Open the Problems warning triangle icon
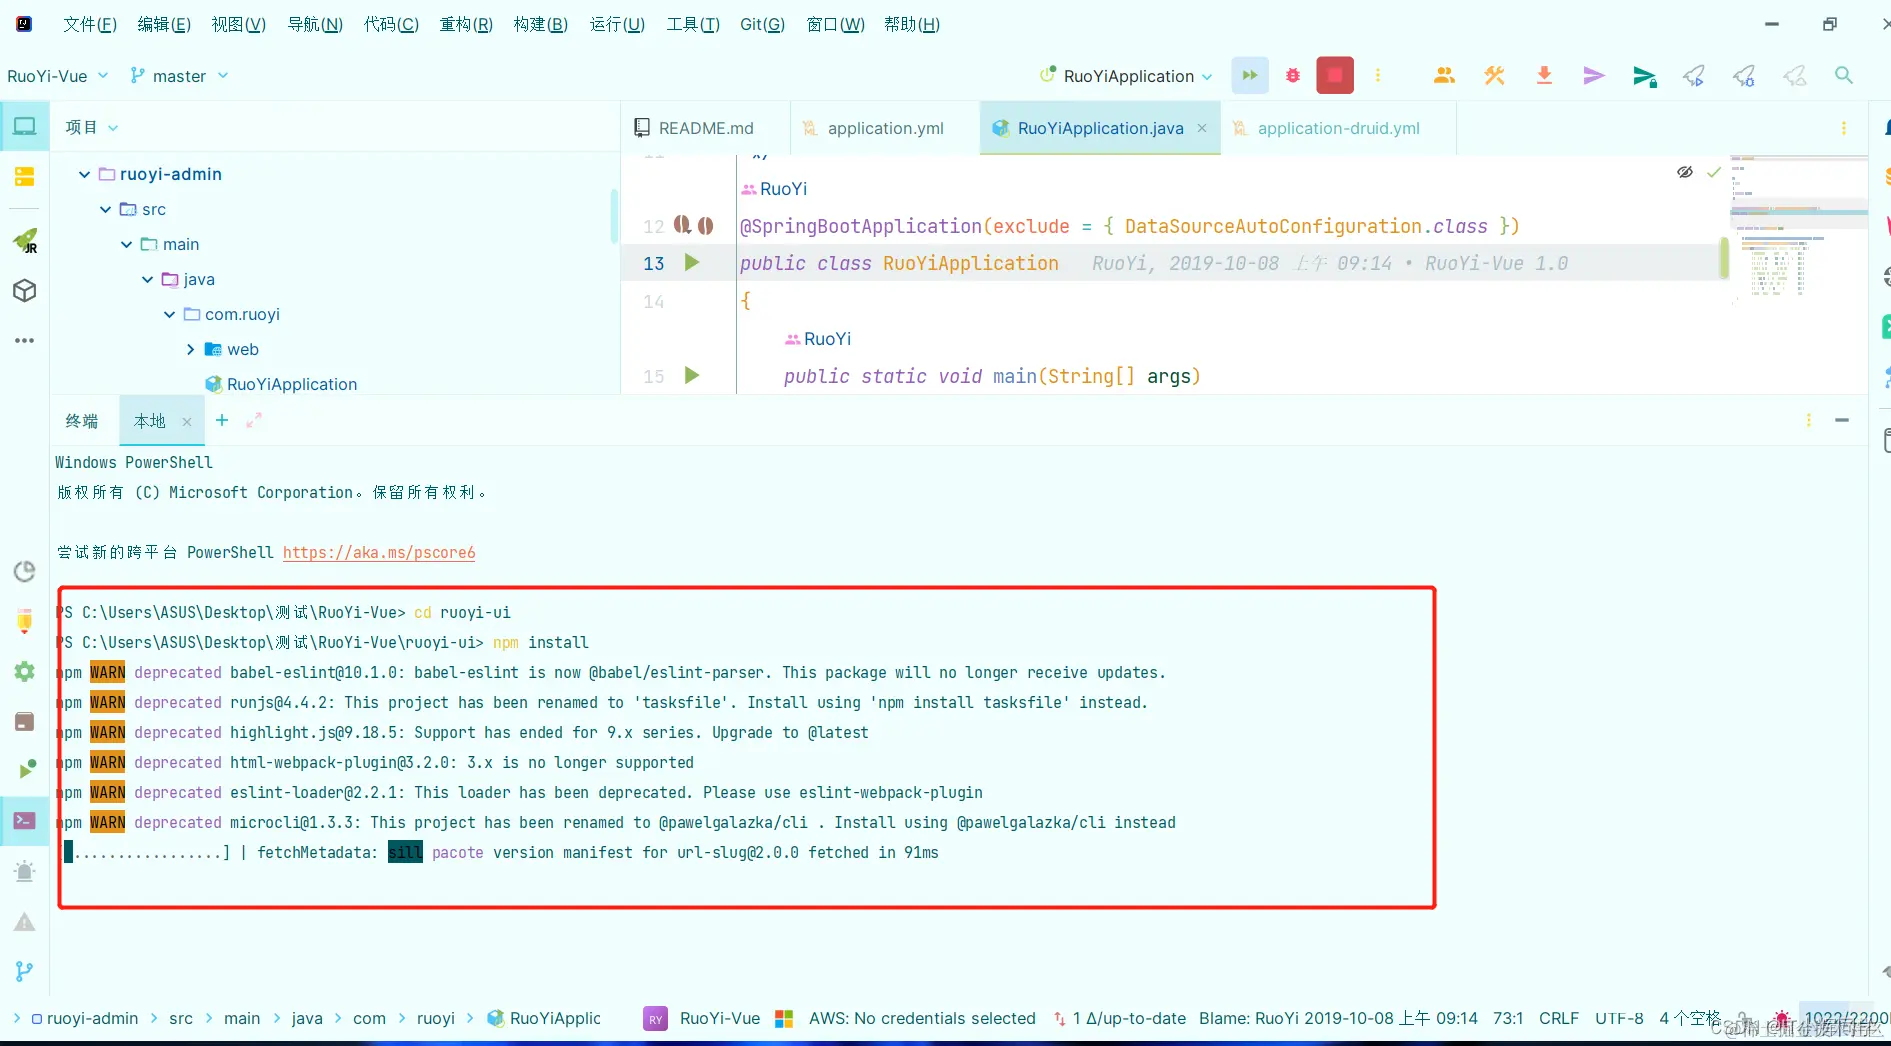This screenshot has width=1891, height=1046. pyautogui.click(x=25, y=922)
